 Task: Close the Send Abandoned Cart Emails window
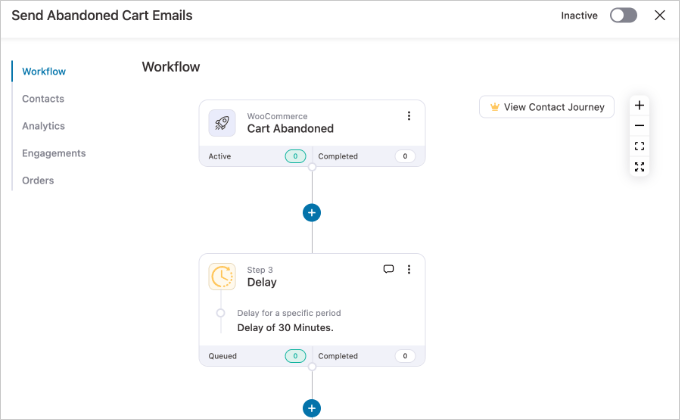659,16
